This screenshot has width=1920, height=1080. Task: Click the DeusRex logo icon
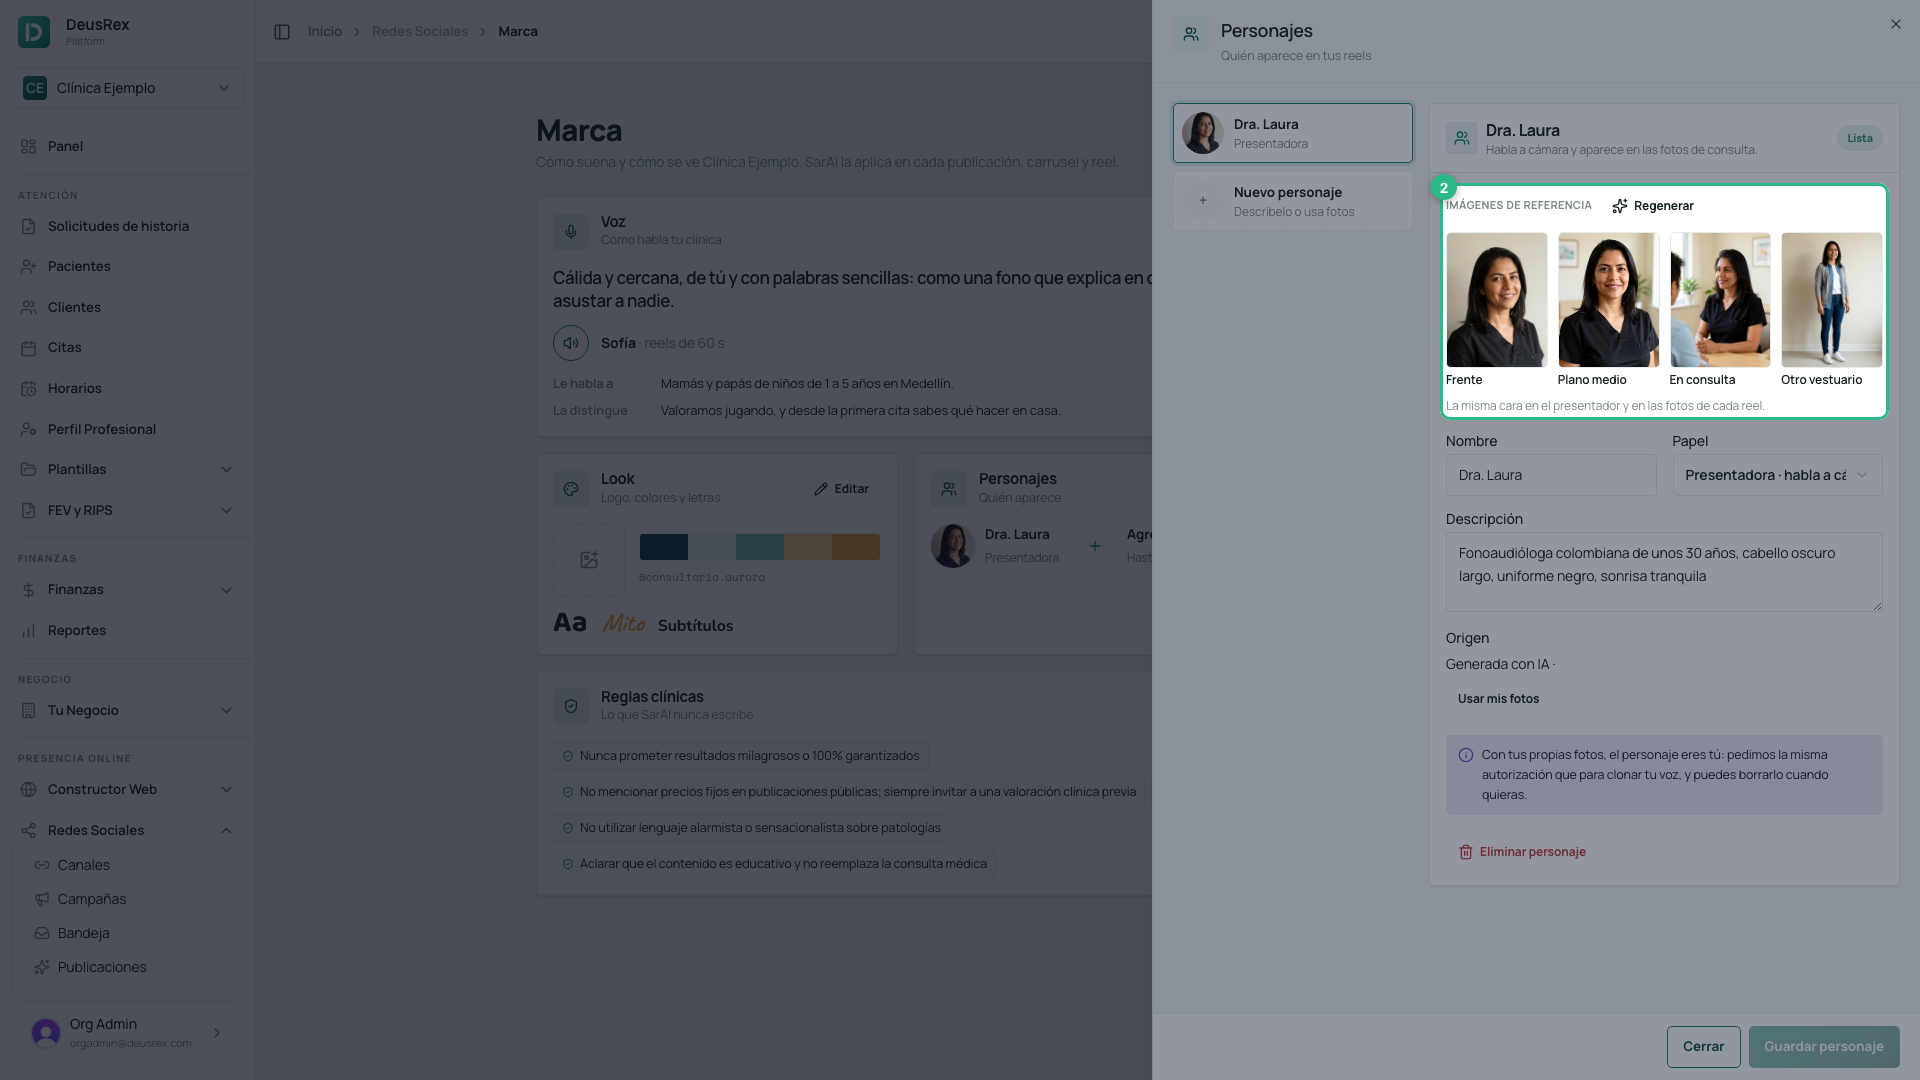(x=34, y=32)
